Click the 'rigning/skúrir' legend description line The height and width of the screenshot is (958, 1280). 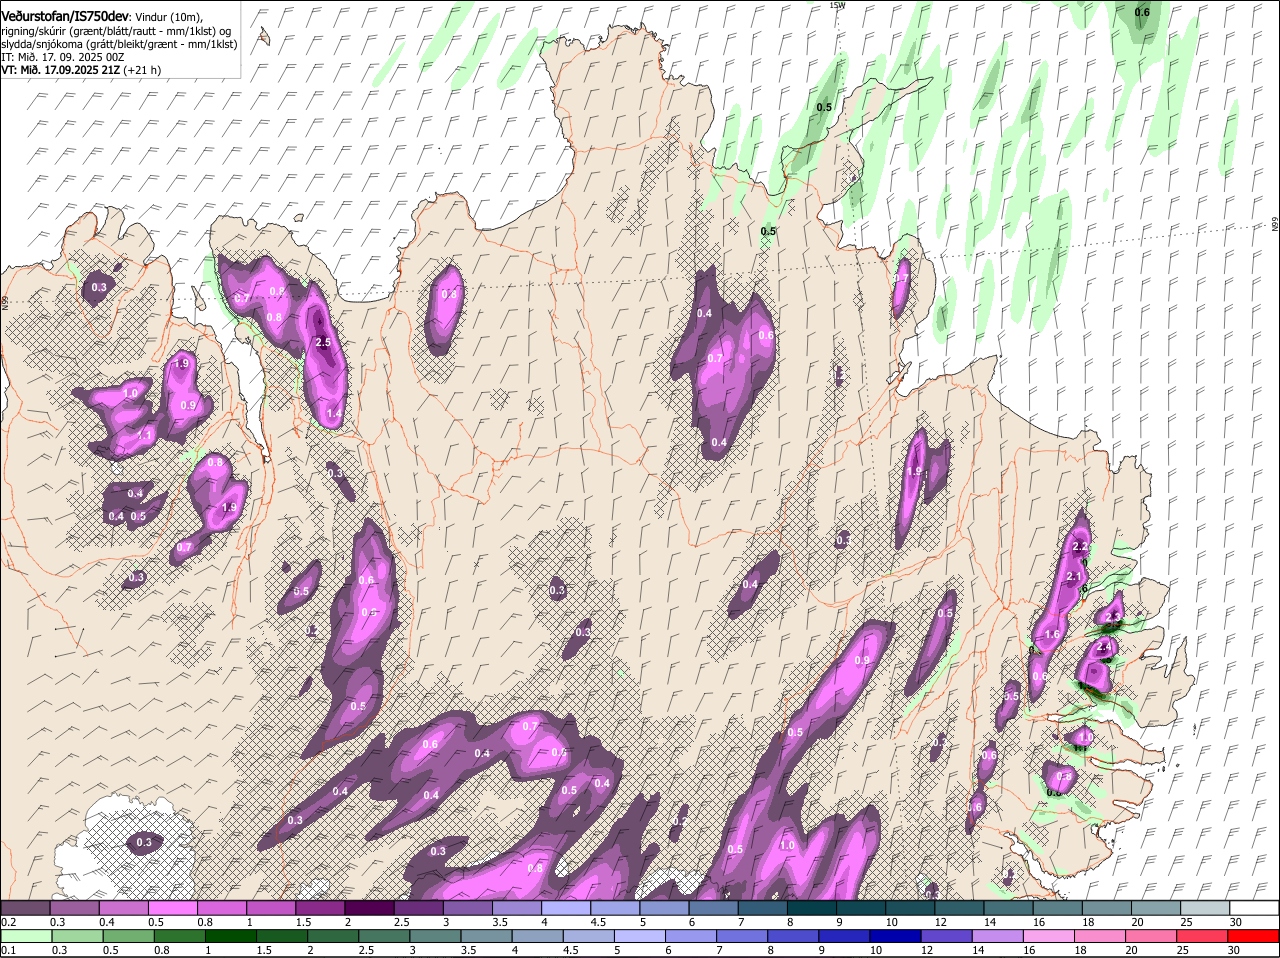(x=118, y=31)
